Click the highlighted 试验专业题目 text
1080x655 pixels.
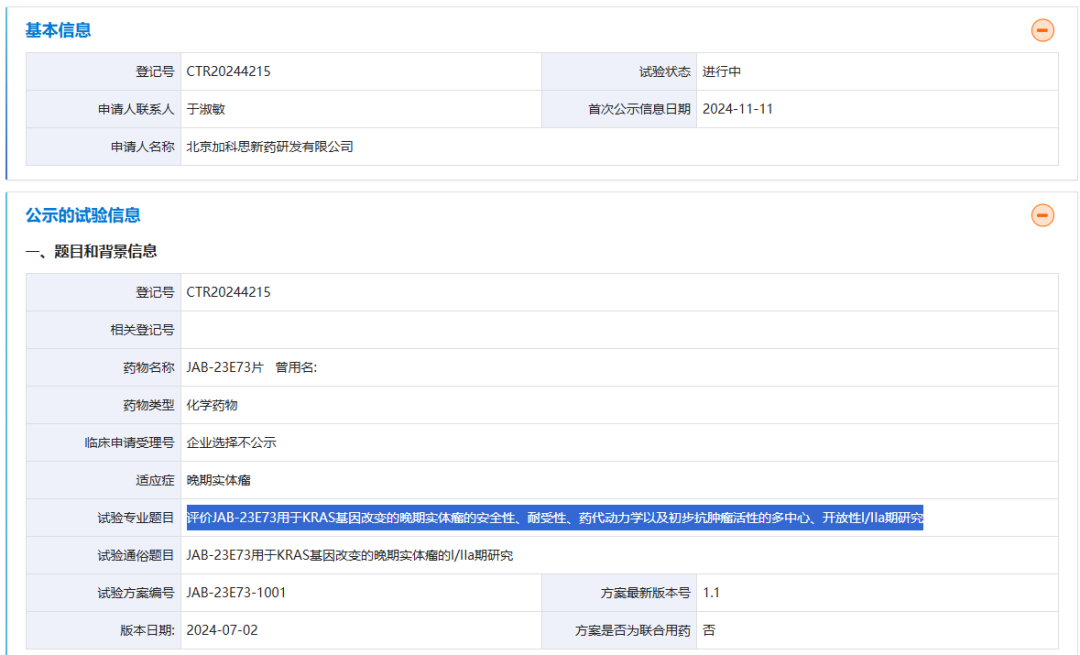(554, 518)
